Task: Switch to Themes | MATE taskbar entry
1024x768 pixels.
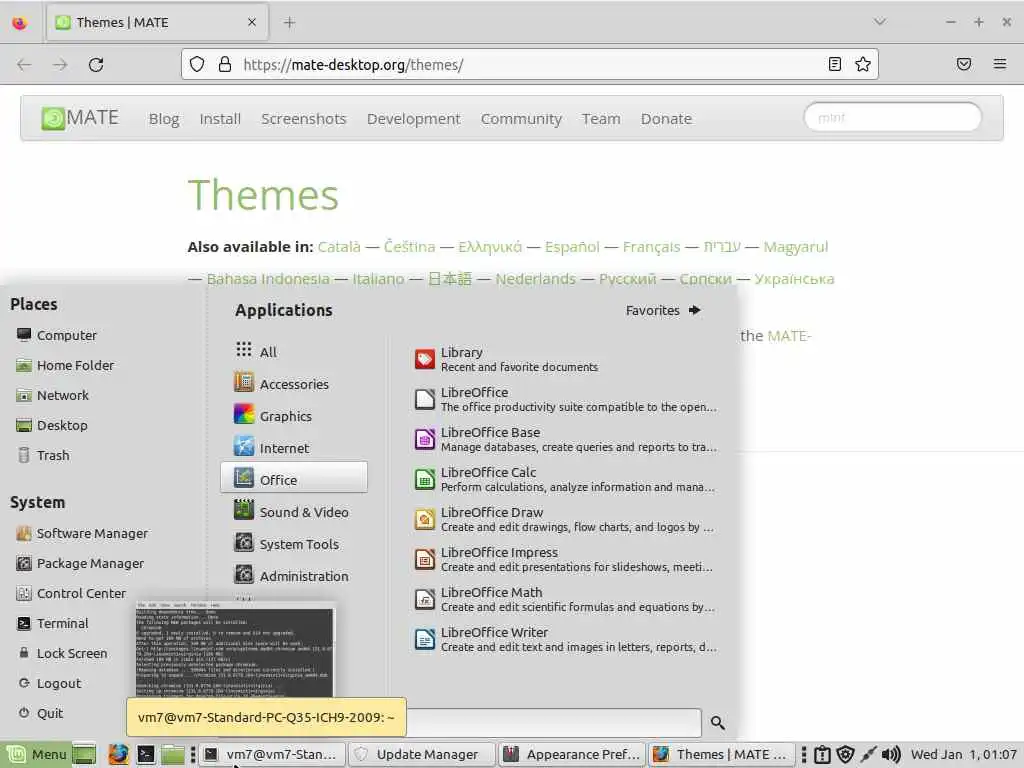Action: click(x=722, y=754)
